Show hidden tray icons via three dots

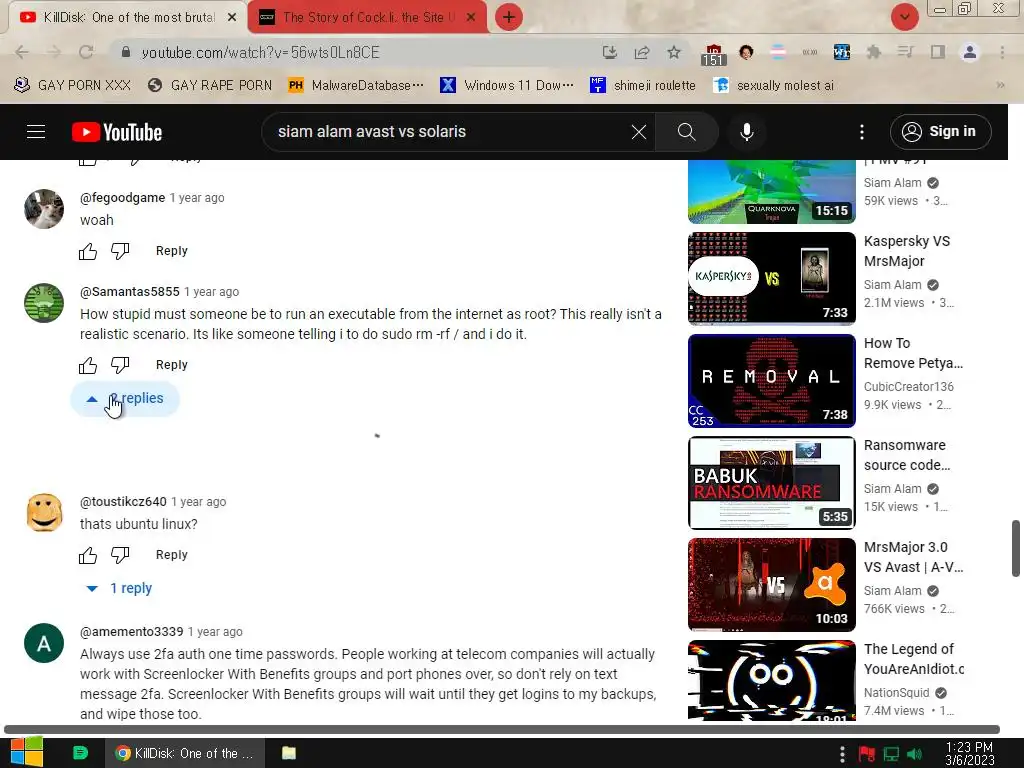point(842,754)
